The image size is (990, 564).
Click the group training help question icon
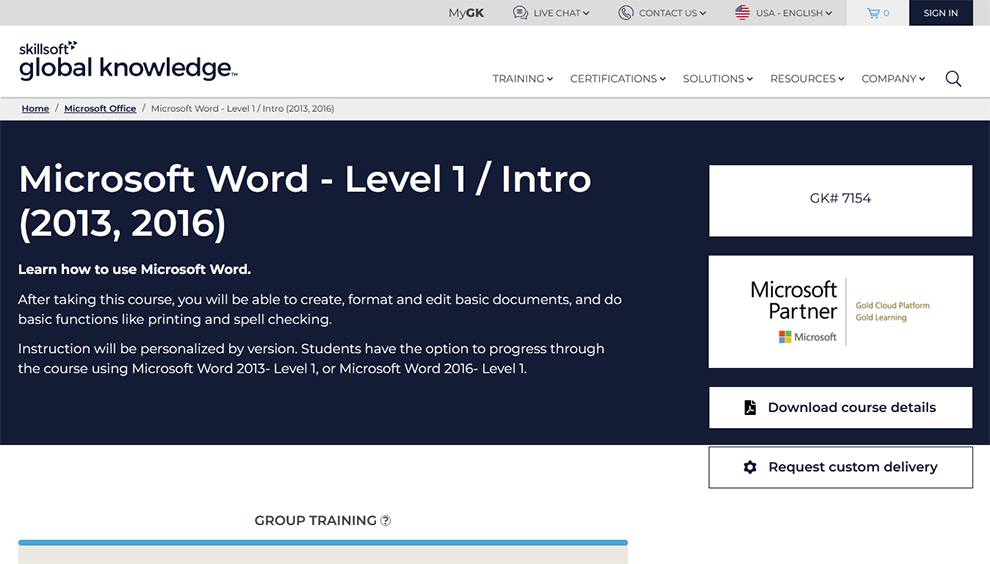(x=386, y=520)
